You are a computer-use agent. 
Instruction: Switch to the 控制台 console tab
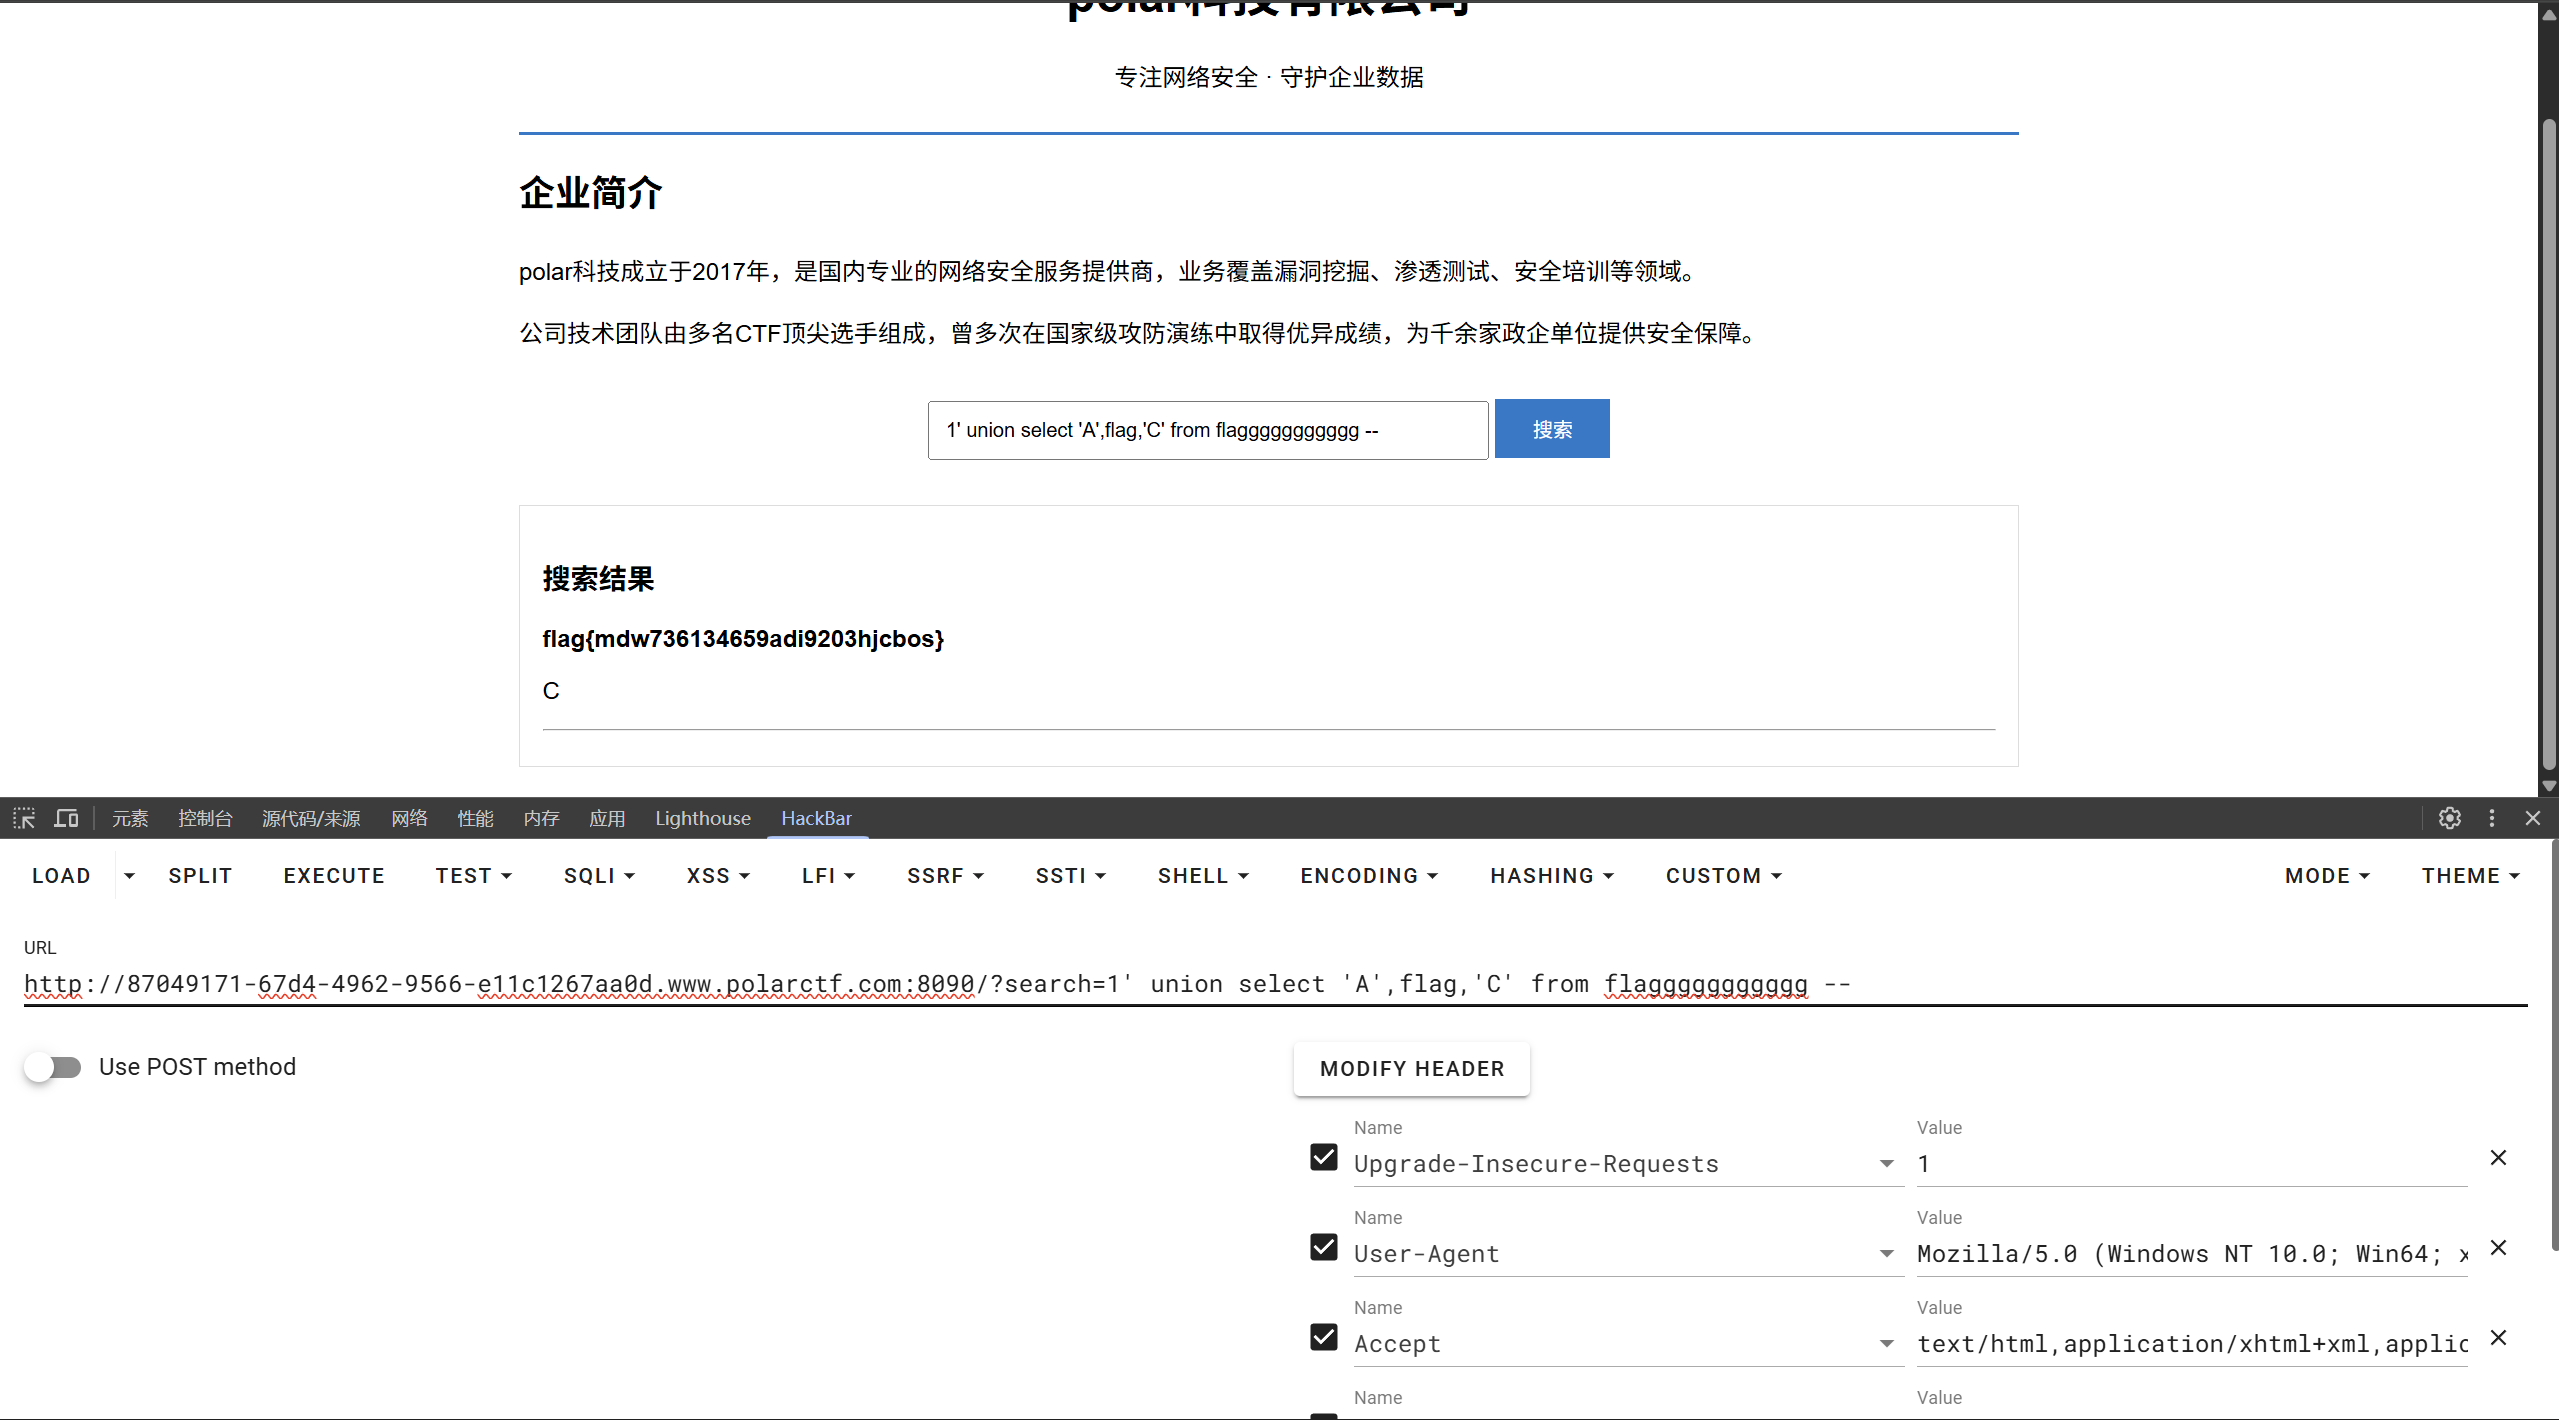coord(205,818)
